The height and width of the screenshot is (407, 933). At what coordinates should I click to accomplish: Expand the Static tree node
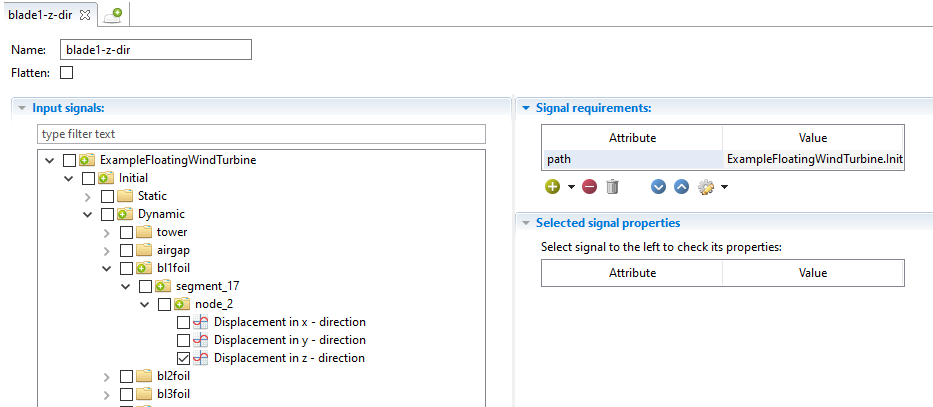(89, 196)
